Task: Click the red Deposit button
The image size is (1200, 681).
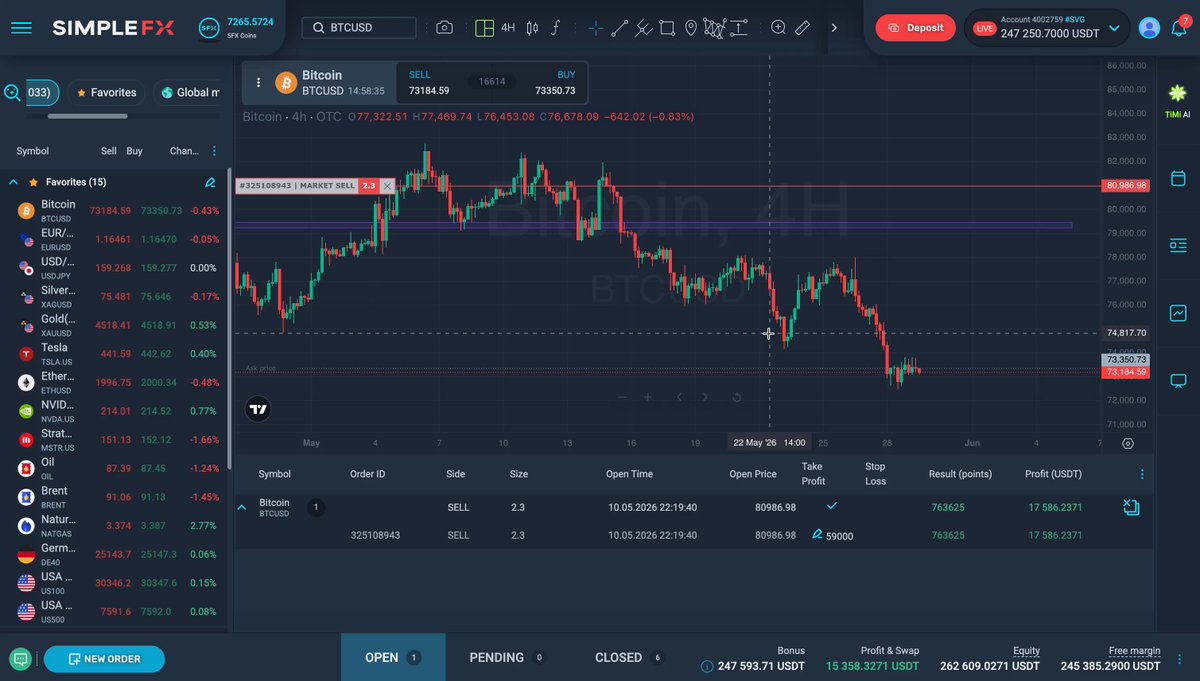Action: (x=915, y=28)
